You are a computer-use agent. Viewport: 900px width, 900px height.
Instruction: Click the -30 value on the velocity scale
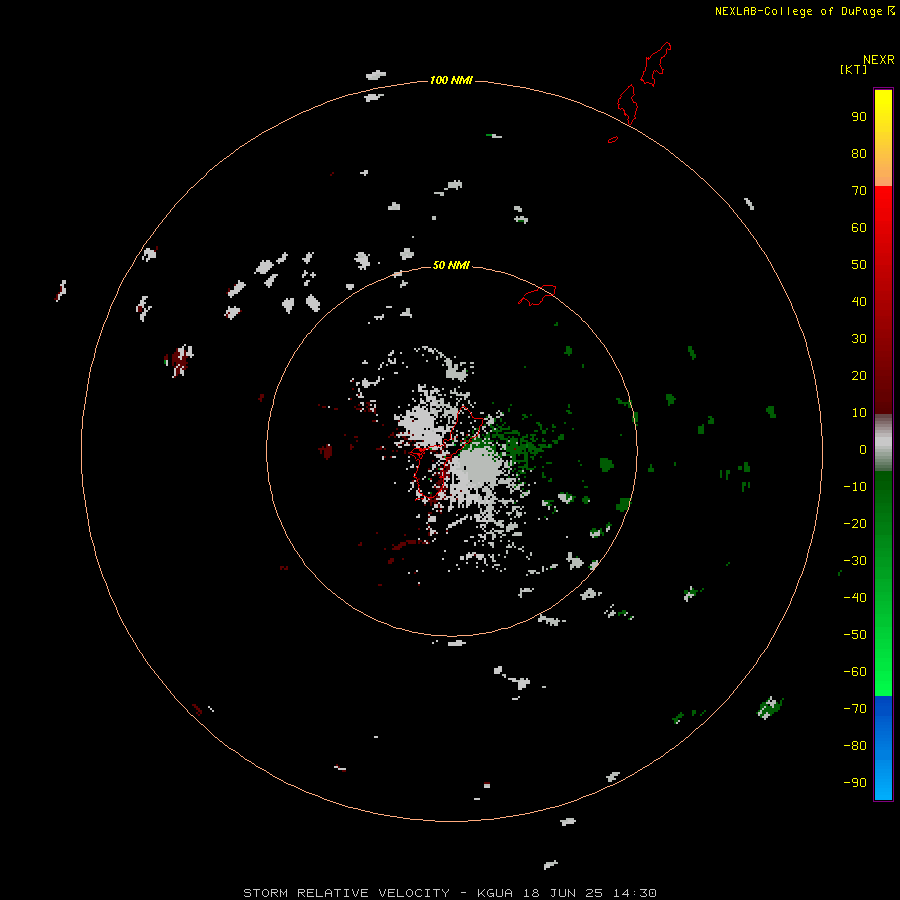click(855, 561)
